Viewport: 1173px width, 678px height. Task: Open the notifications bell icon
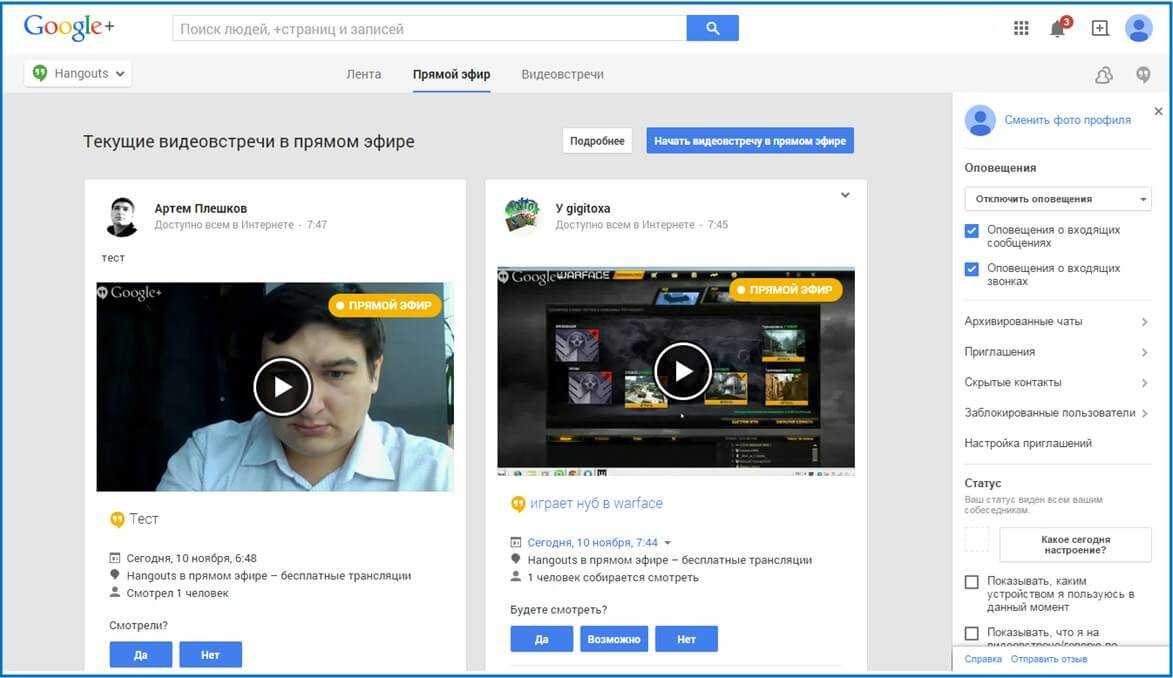pyautogui.click(x=1058, y=29)
